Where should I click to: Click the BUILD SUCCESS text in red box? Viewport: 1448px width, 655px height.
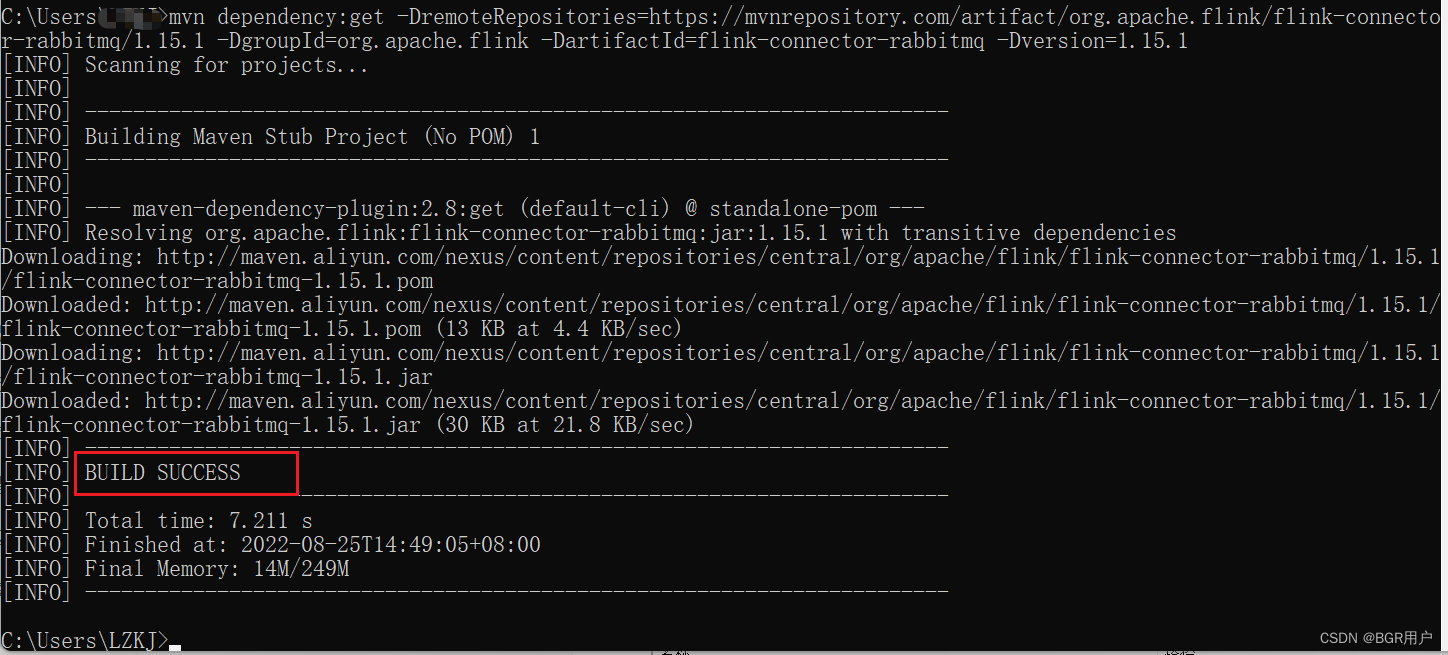point(163,473)
